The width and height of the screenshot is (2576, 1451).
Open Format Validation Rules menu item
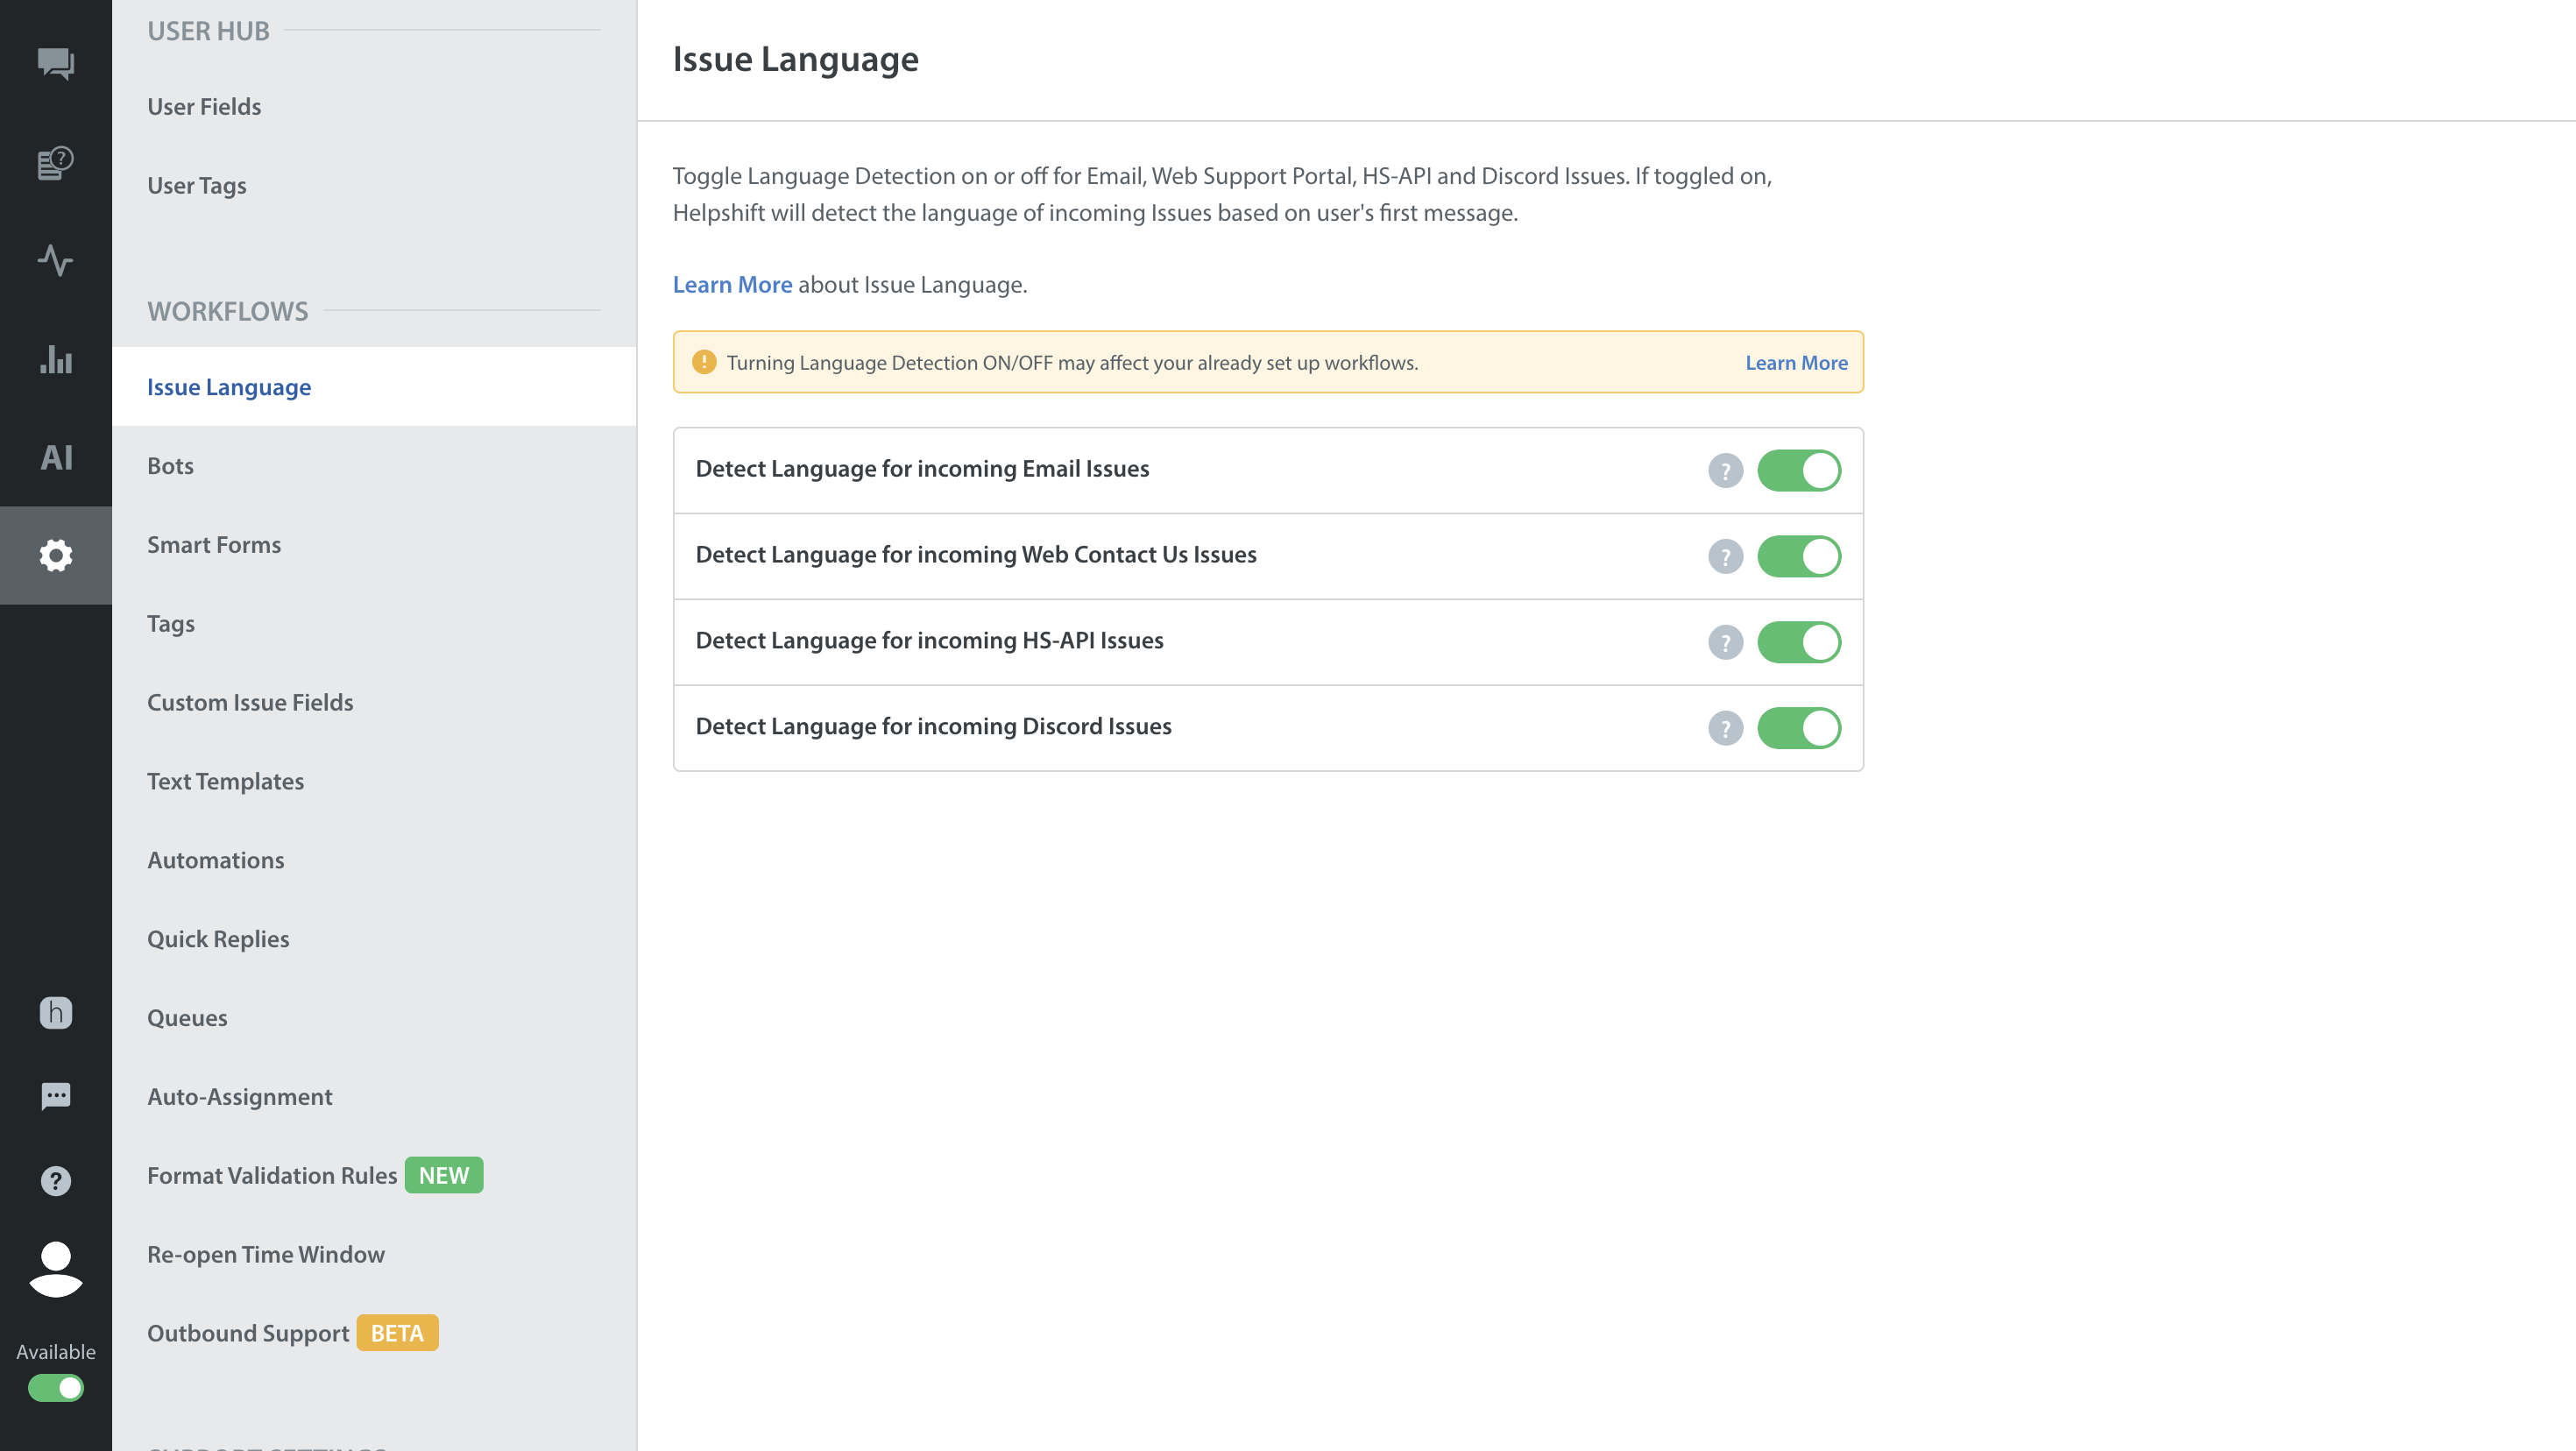pyautogui.click(x=272, y=1175)
